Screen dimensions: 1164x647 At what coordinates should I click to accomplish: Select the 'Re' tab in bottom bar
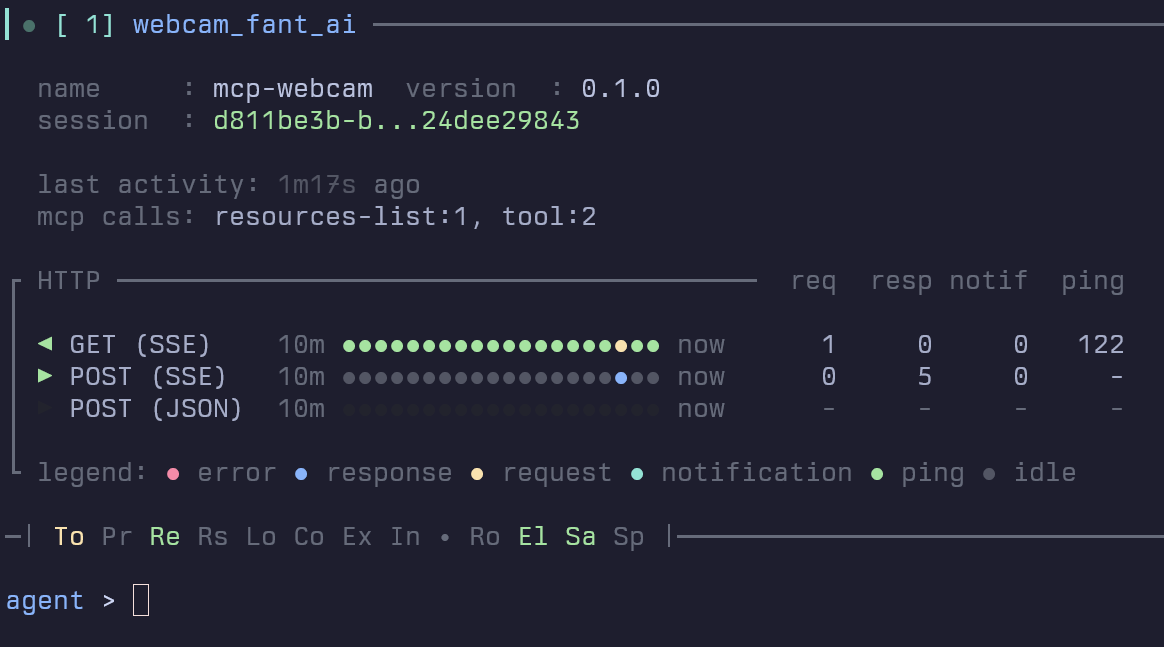coord(165,537)
